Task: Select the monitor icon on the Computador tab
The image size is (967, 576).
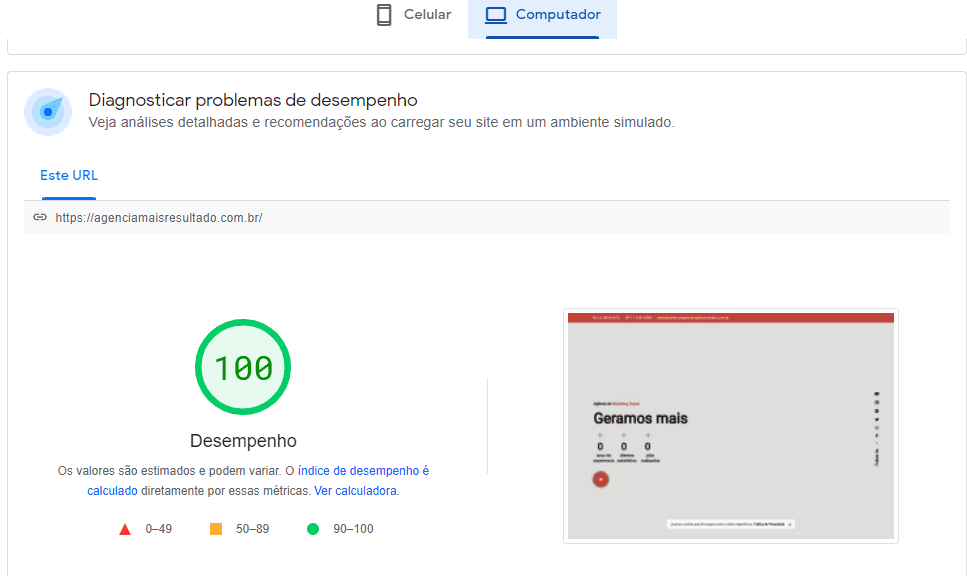Action: [498, 14]
